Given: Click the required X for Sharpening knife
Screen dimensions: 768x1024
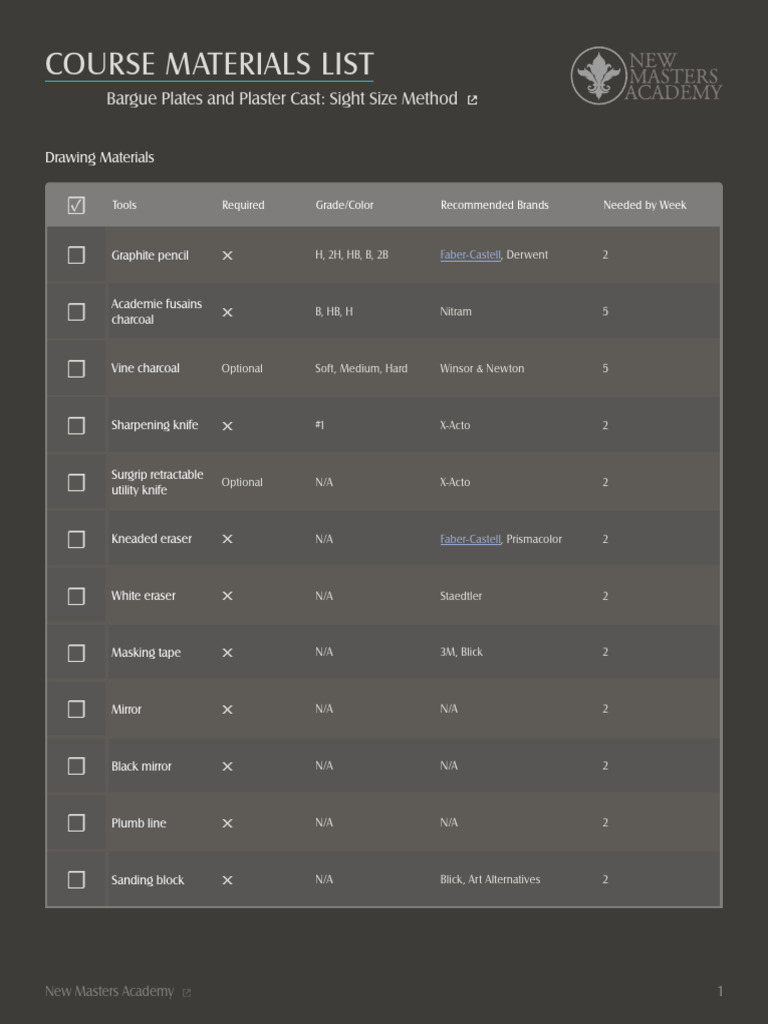Looking at the screenshot, I should tap(227, 426).
